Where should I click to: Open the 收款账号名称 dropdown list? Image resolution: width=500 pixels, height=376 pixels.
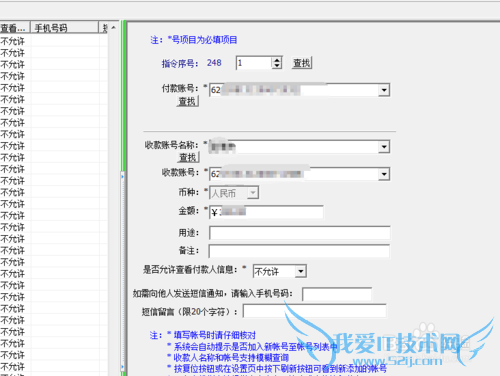[x=384, y=147]
